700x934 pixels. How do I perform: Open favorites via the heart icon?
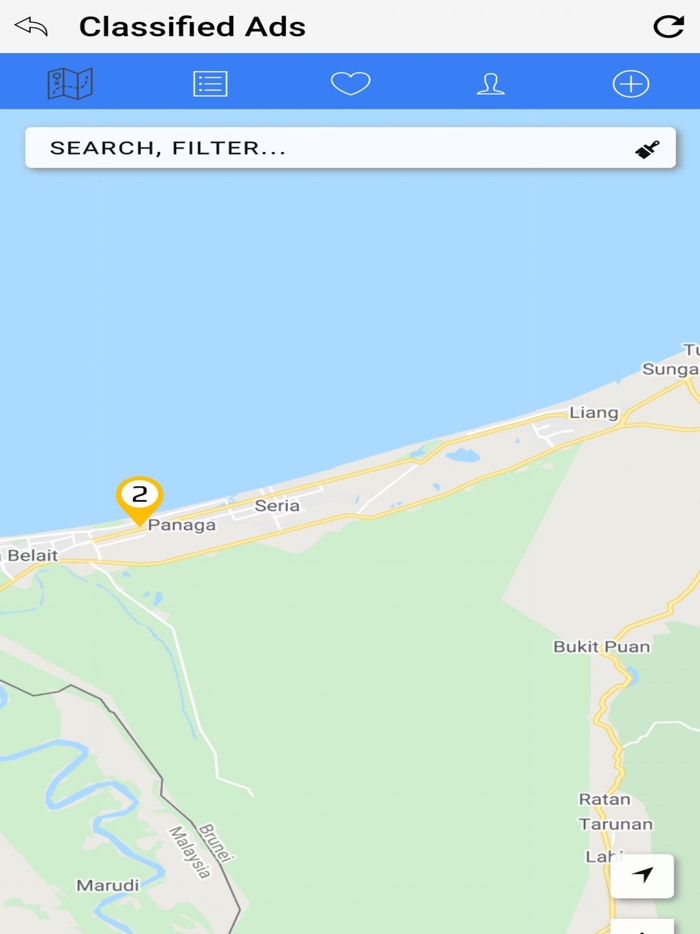pyautogui.click(x=351, y=83)
